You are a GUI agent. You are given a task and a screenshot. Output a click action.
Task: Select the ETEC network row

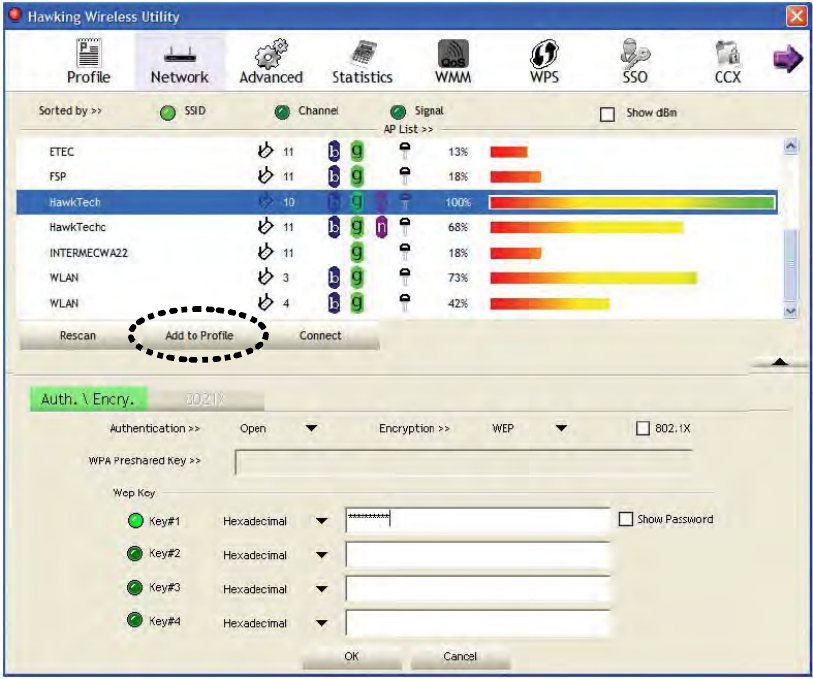[397, 152]
